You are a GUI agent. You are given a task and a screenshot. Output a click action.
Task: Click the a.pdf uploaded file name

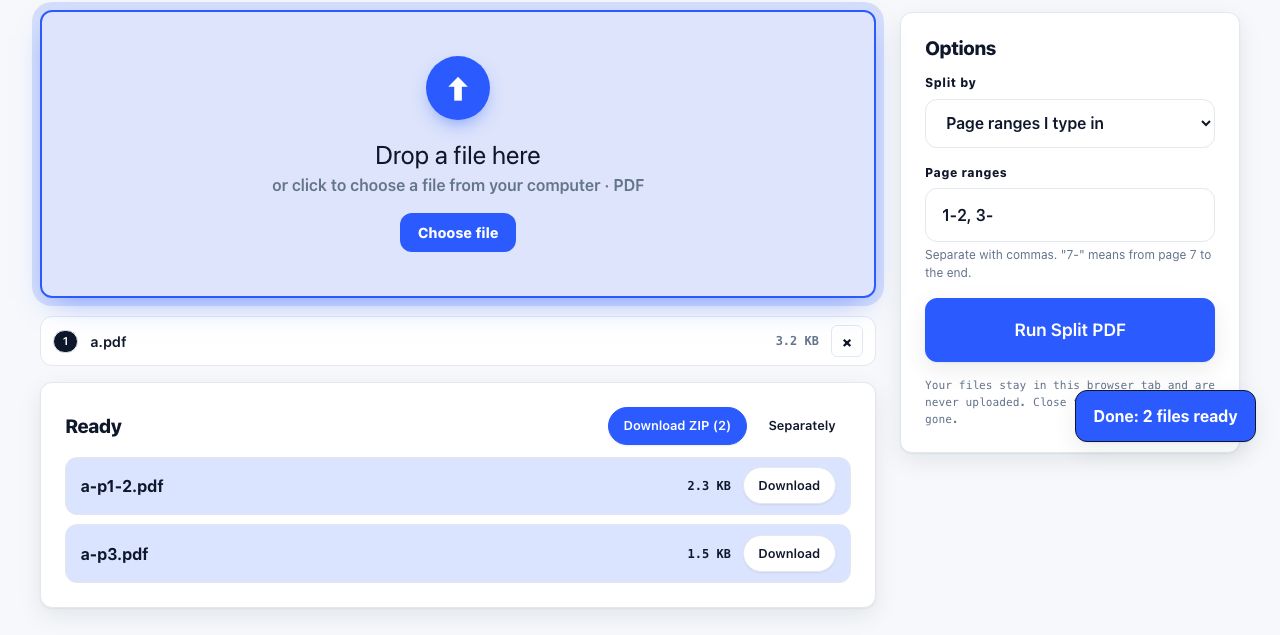(x=108, y=342)
